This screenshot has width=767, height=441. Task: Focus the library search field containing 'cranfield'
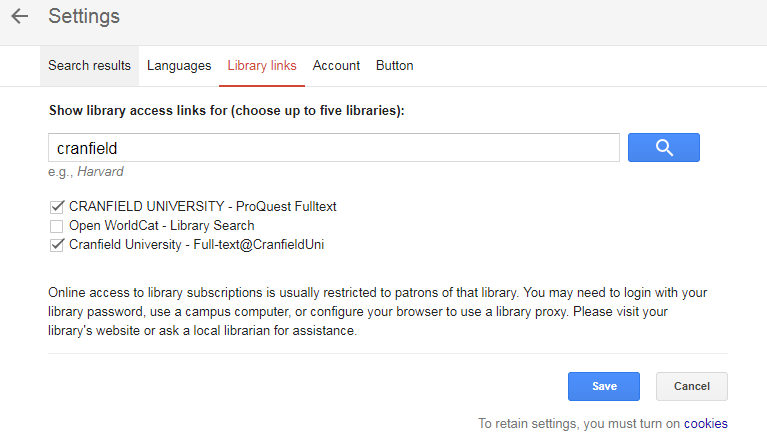pos(333,148)
